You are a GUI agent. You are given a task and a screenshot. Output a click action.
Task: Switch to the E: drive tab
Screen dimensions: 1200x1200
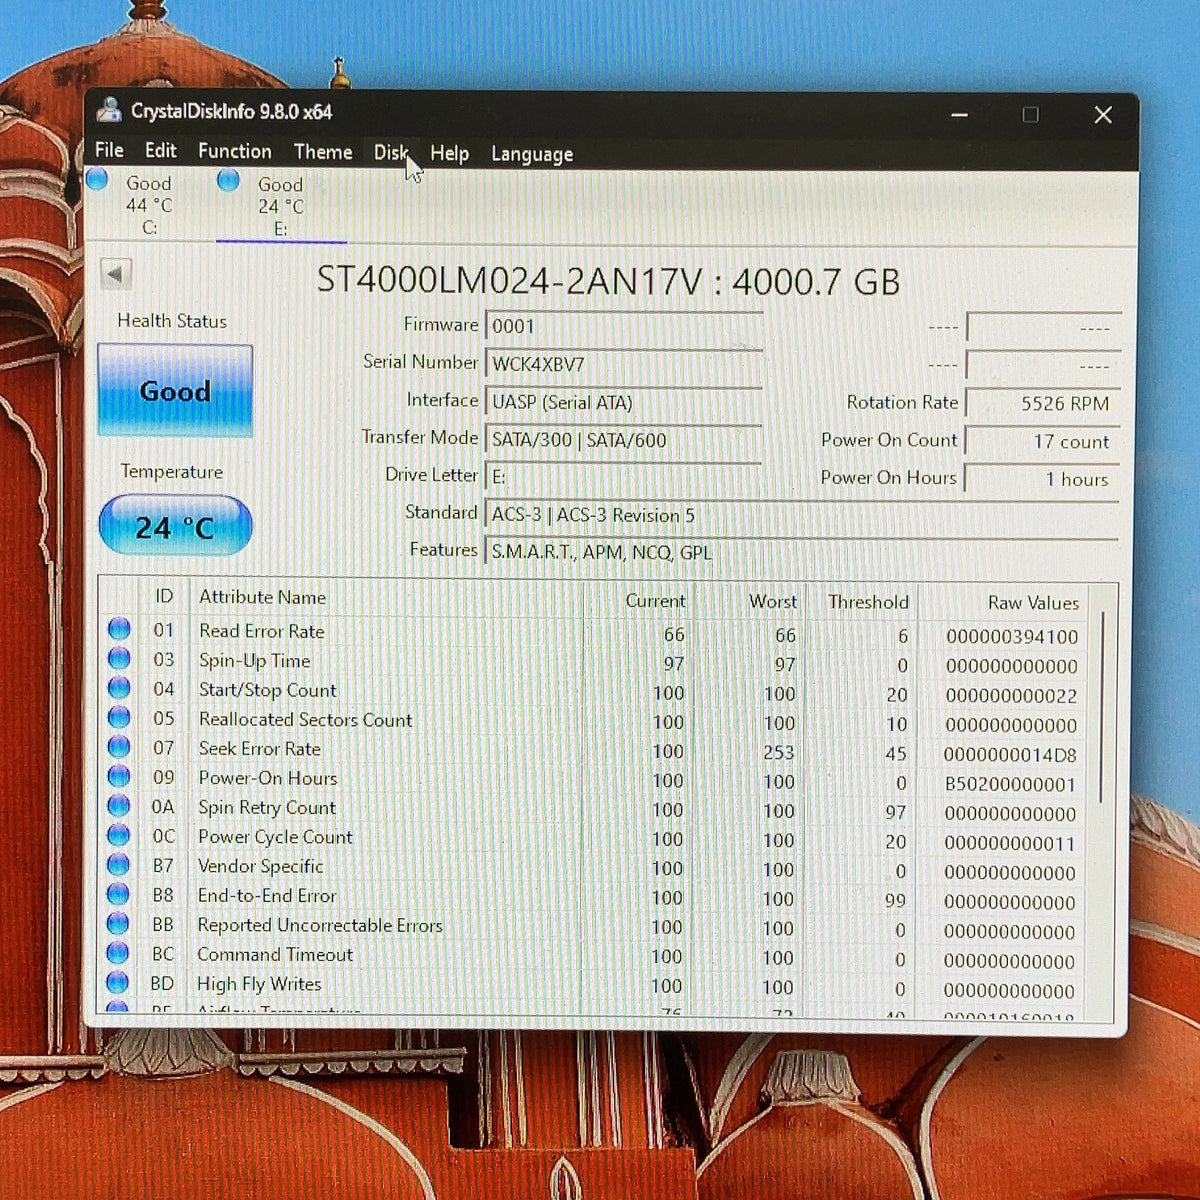tap(281, 206)
